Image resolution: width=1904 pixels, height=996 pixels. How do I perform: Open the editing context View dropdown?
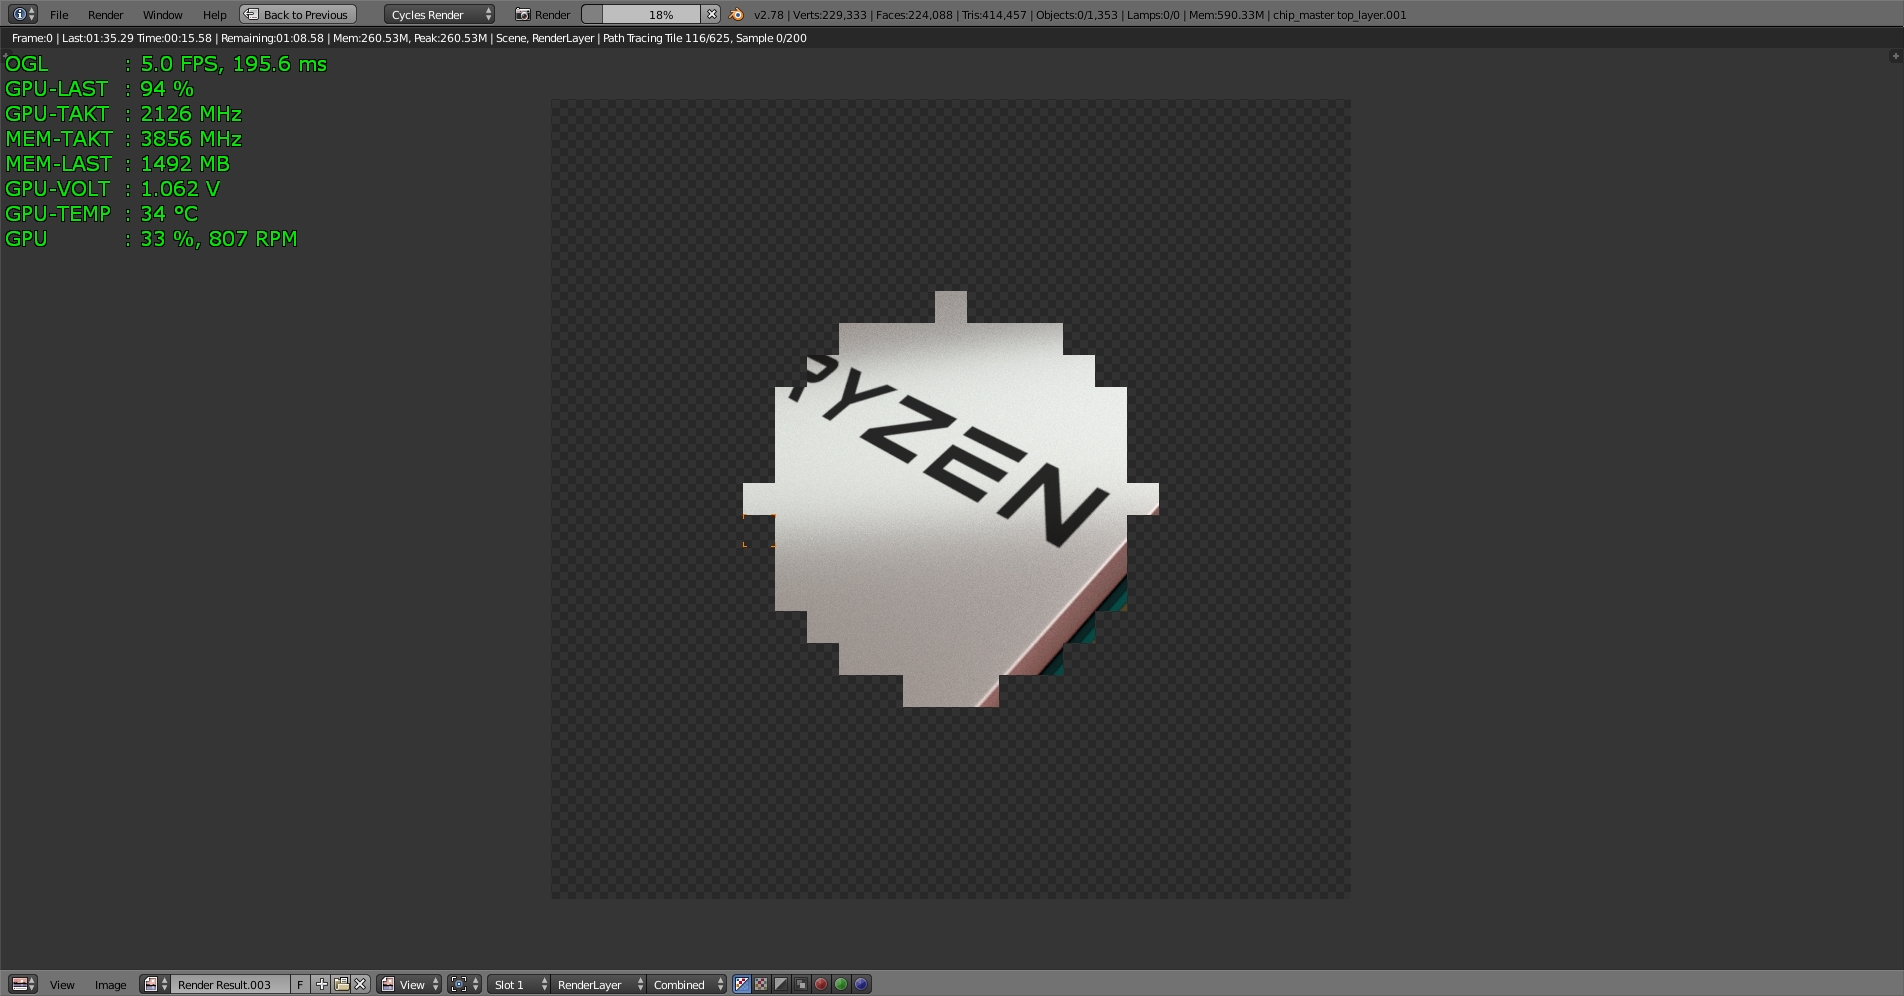409,985
